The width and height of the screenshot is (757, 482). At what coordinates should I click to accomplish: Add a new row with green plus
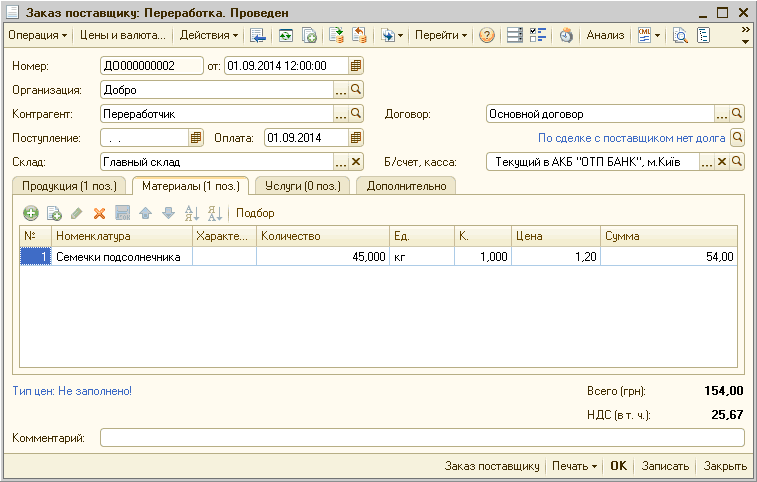(31, 213)
